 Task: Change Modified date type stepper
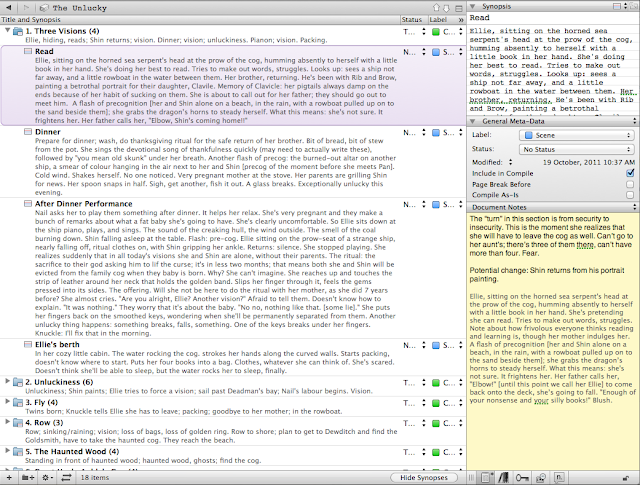pos(510,162)
